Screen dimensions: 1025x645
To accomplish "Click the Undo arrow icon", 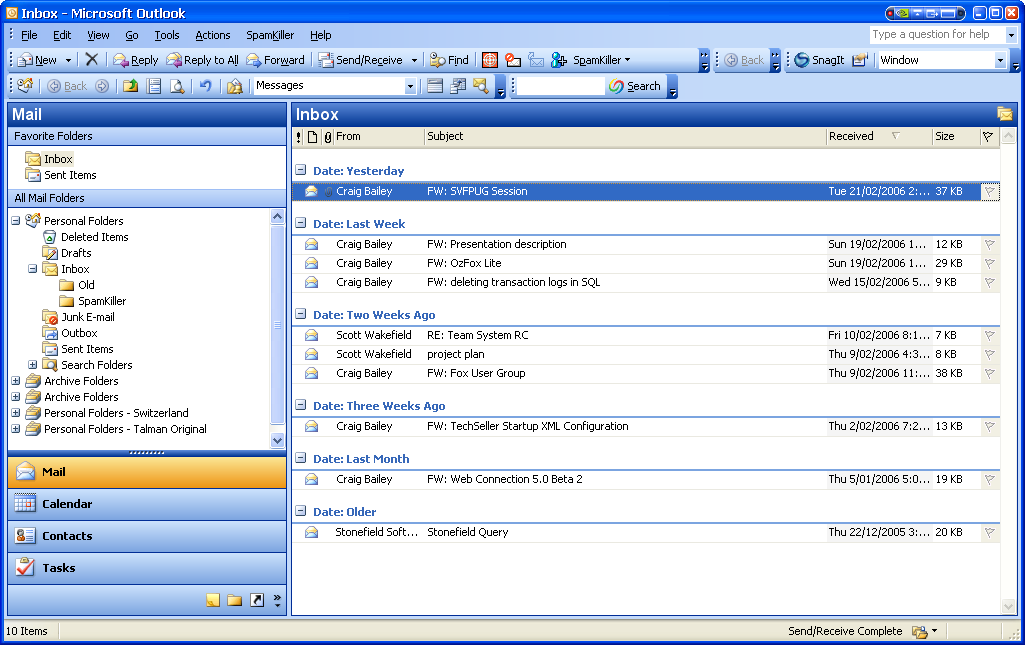I will [x=205, y=86].
